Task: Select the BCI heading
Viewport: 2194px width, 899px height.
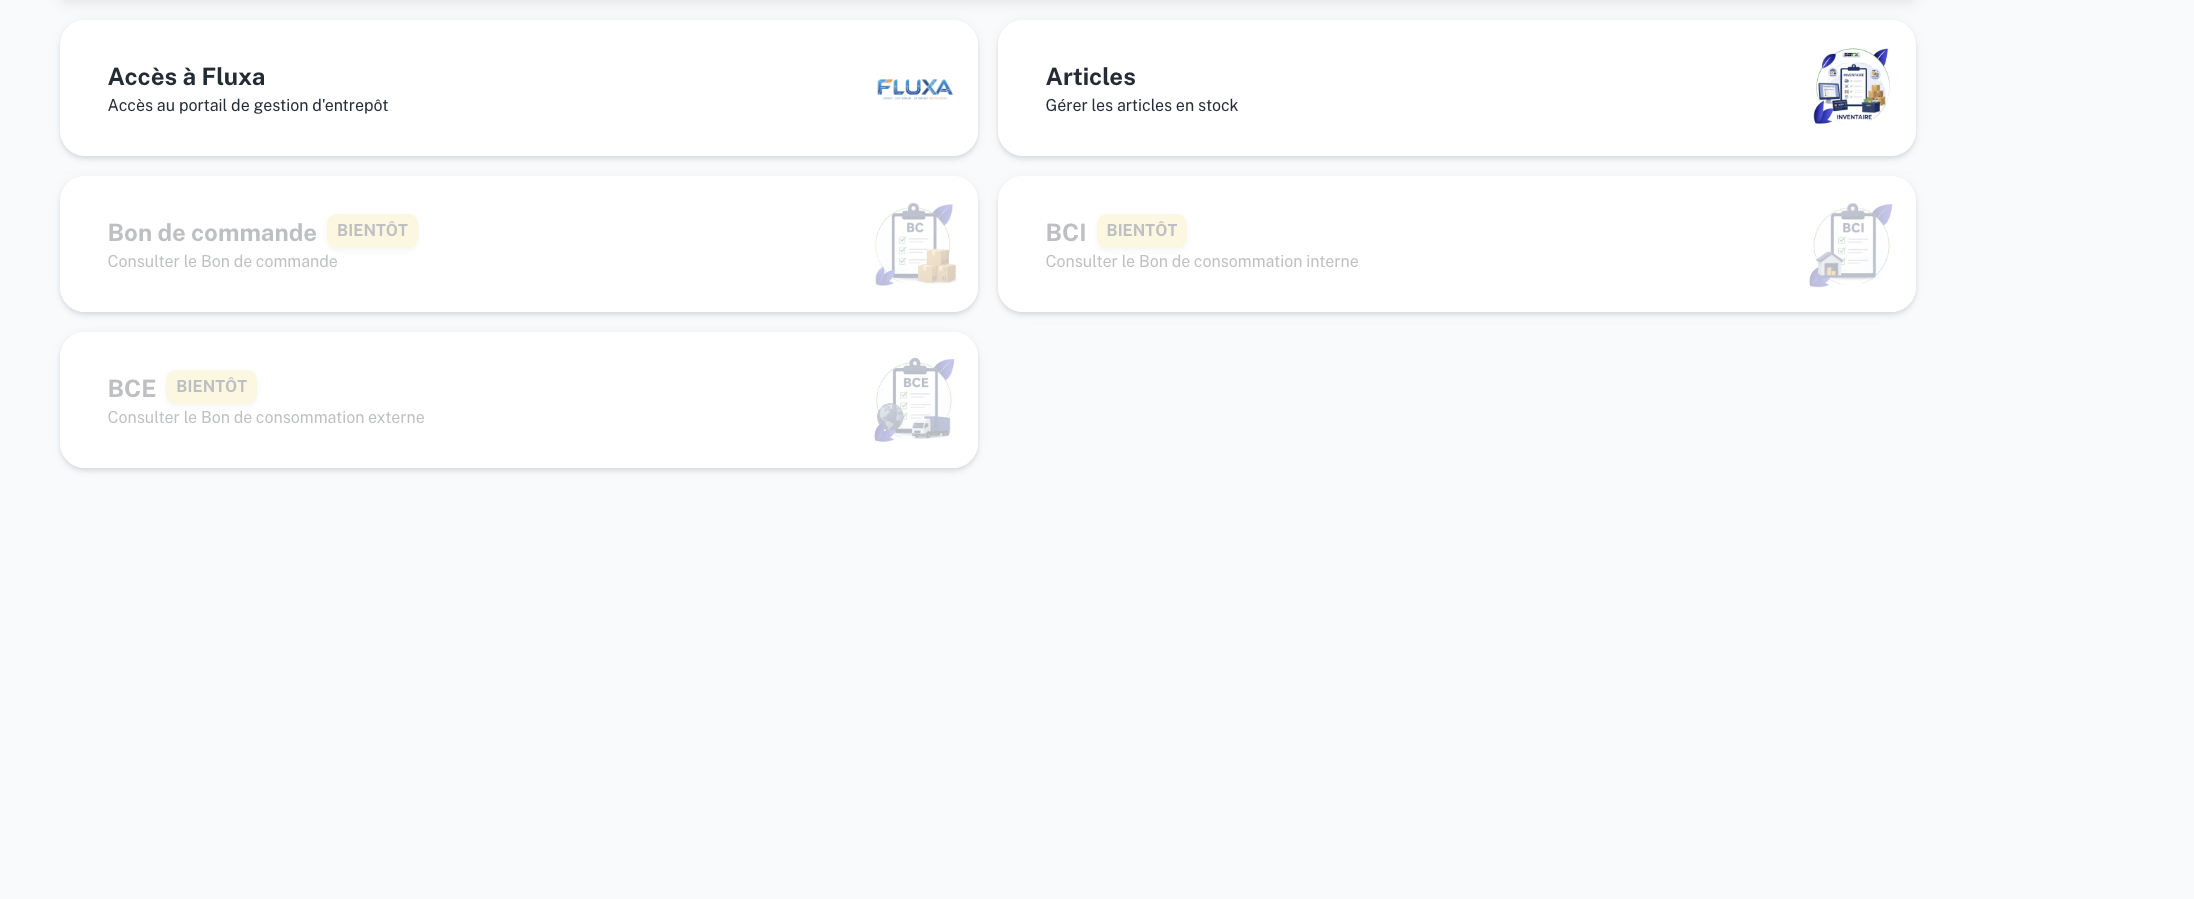Action: (x=1065, y=233)
